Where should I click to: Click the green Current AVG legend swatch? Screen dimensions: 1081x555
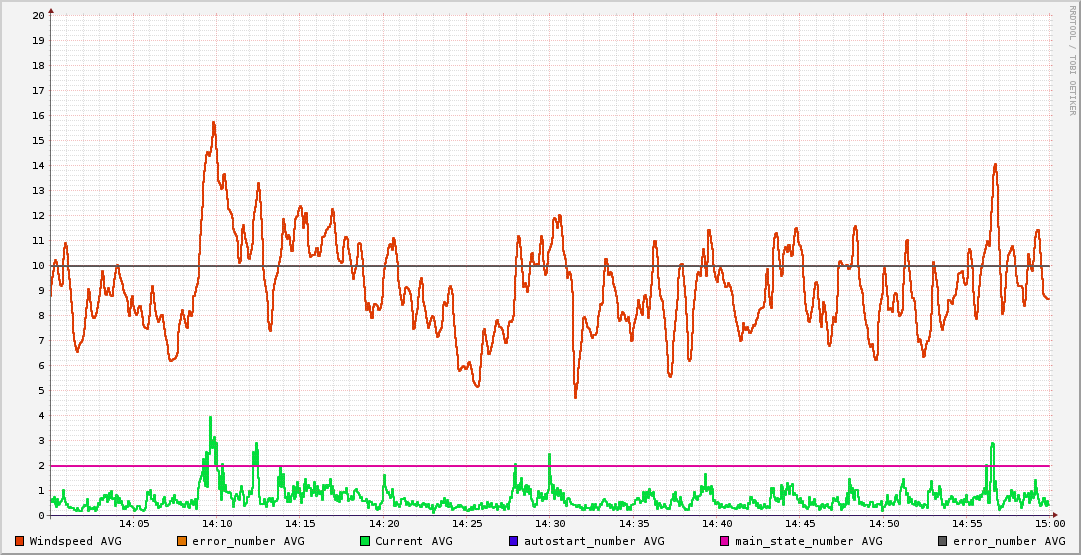(x=365, y=541)
